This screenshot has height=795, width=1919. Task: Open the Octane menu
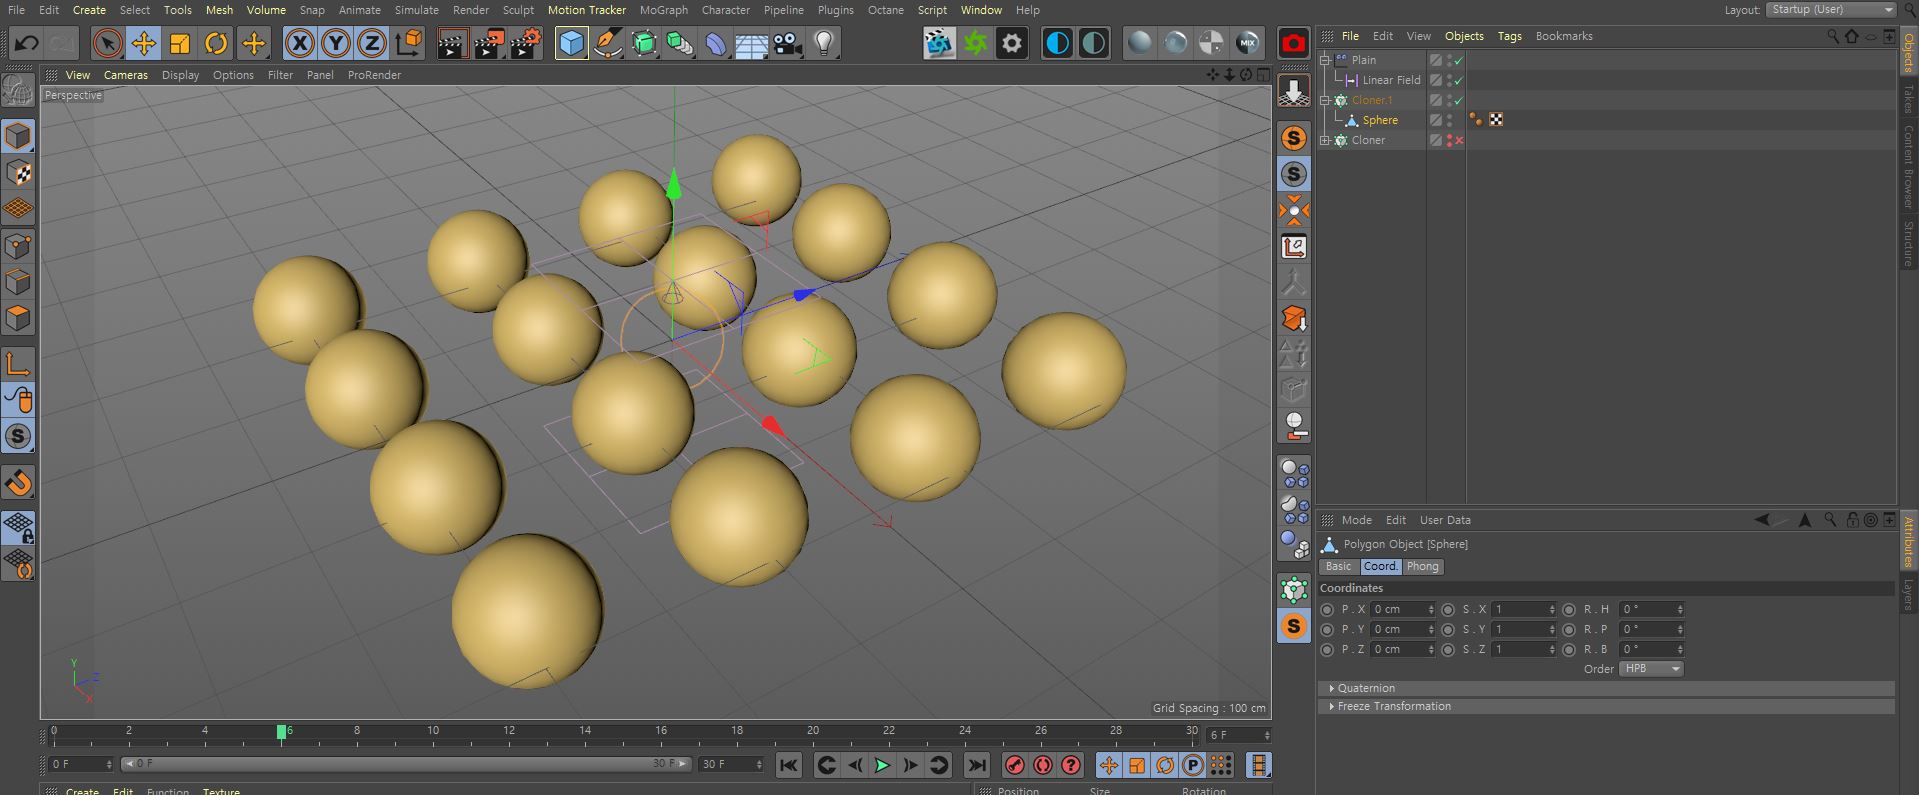(885, 10)
